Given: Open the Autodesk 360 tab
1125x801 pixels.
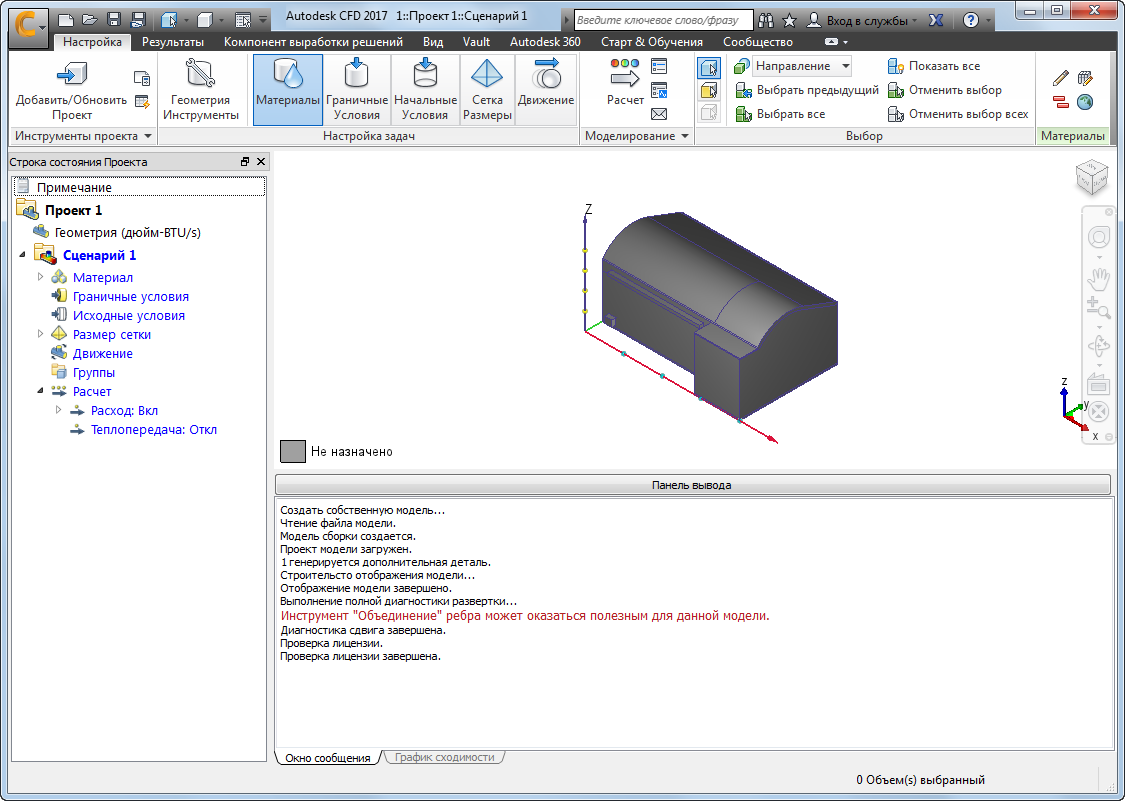Looking at the screenshot, I should click(545, 42).
